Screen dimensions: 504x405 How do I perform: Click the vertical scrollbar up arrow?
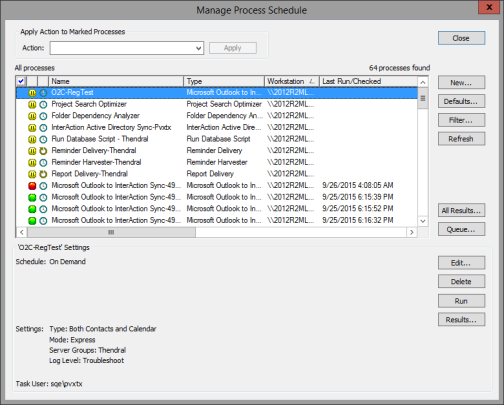(423, 82)
